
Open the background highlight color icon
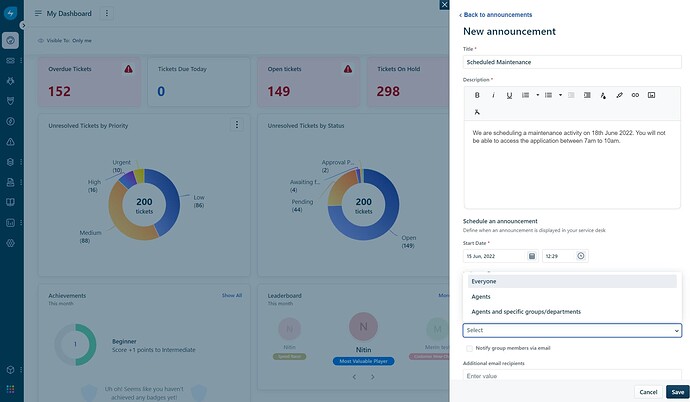point(619,95)
